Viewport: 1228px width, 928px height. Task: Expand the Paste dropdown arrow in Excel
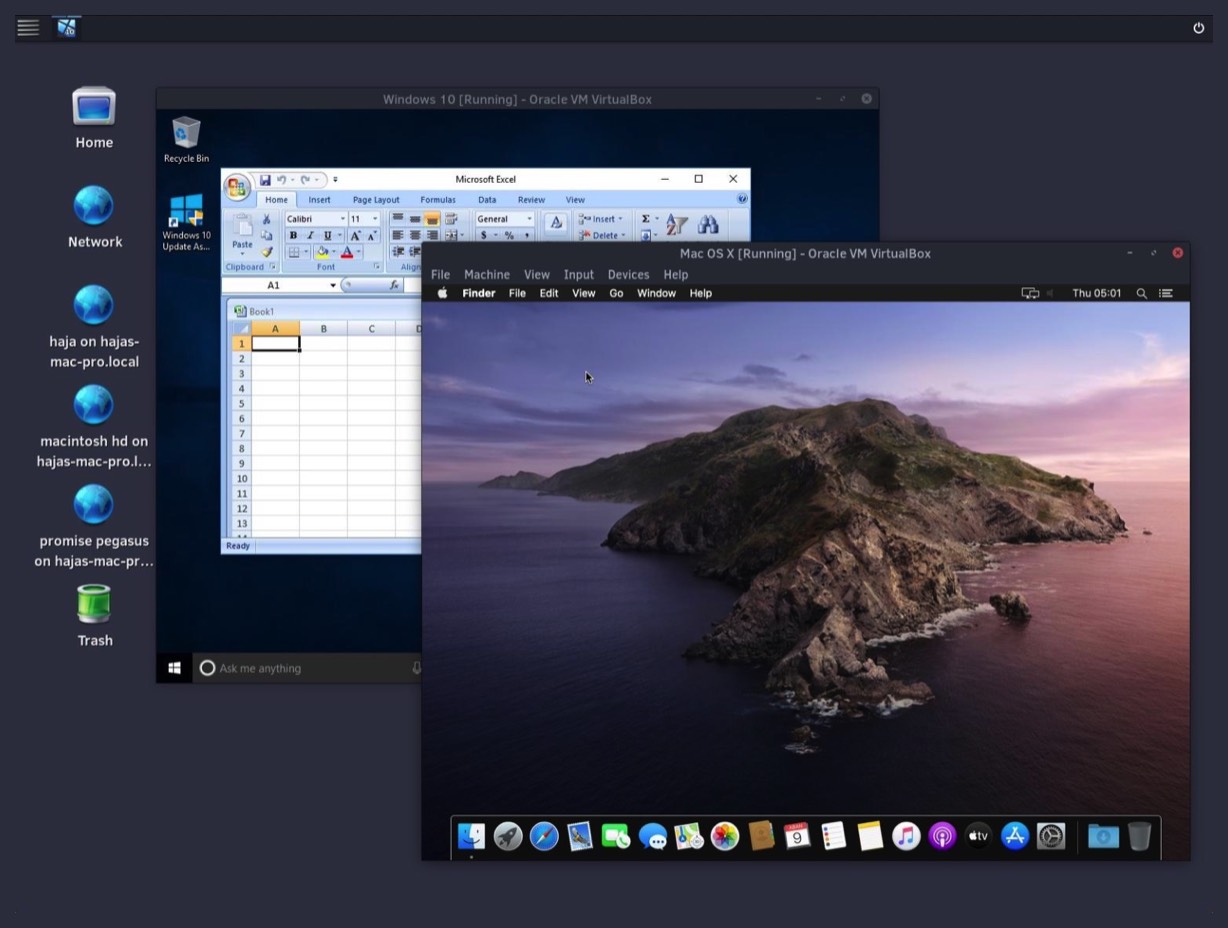pyautogui.click(x=242, y=254)
